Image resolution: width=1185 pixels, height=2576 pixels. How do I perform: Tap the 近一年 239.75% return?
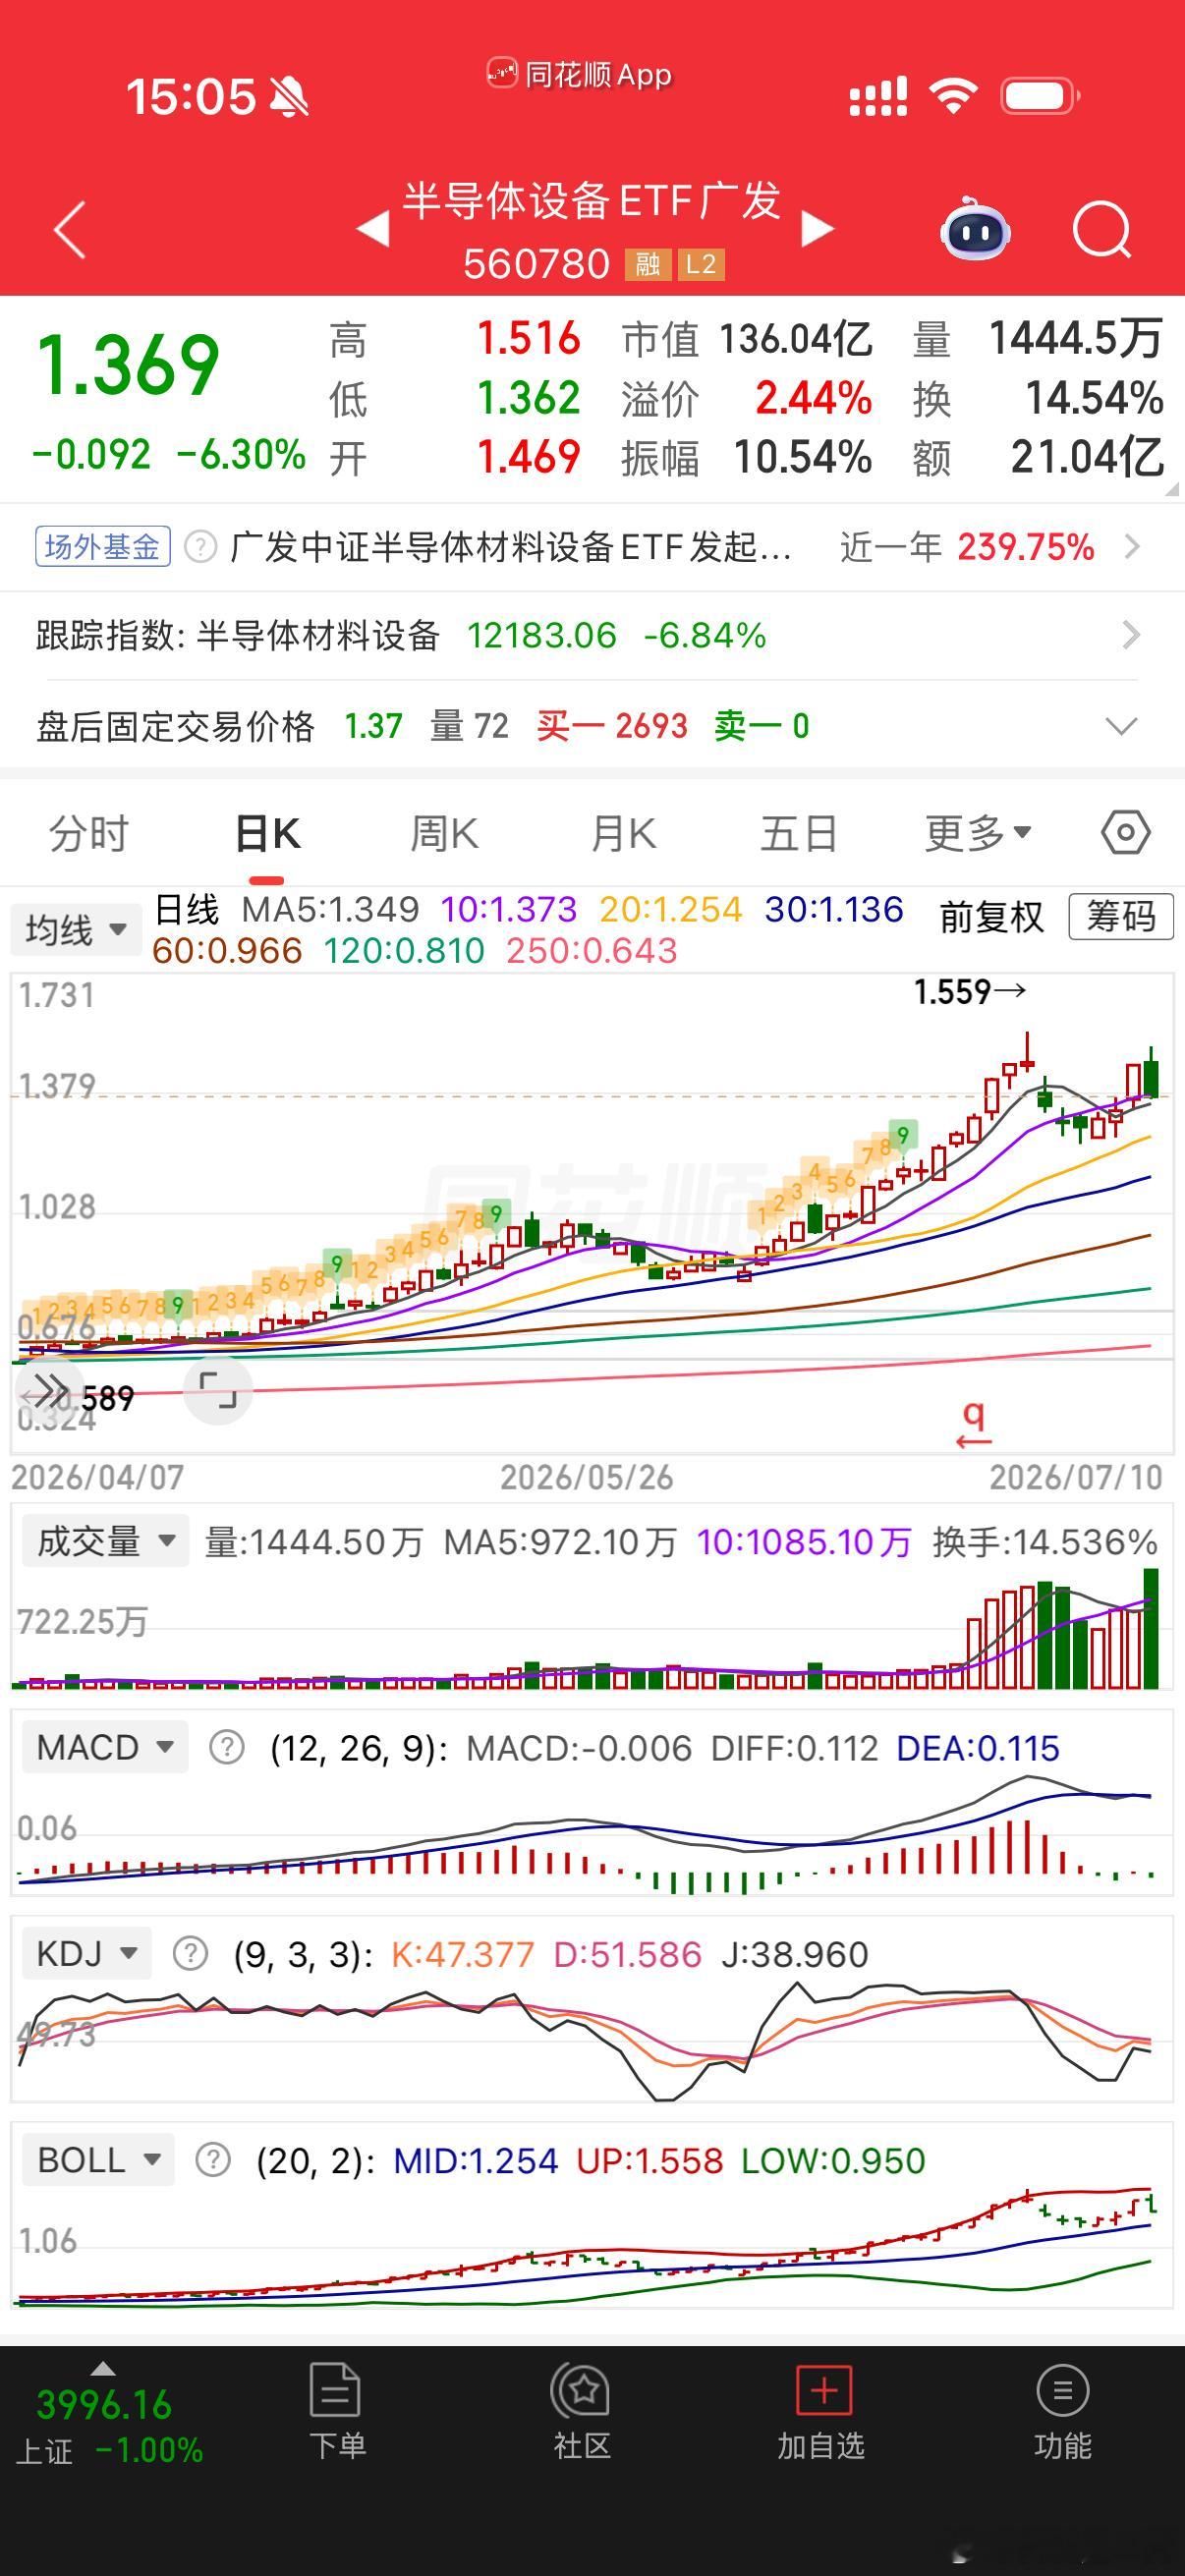click(967, 547)
